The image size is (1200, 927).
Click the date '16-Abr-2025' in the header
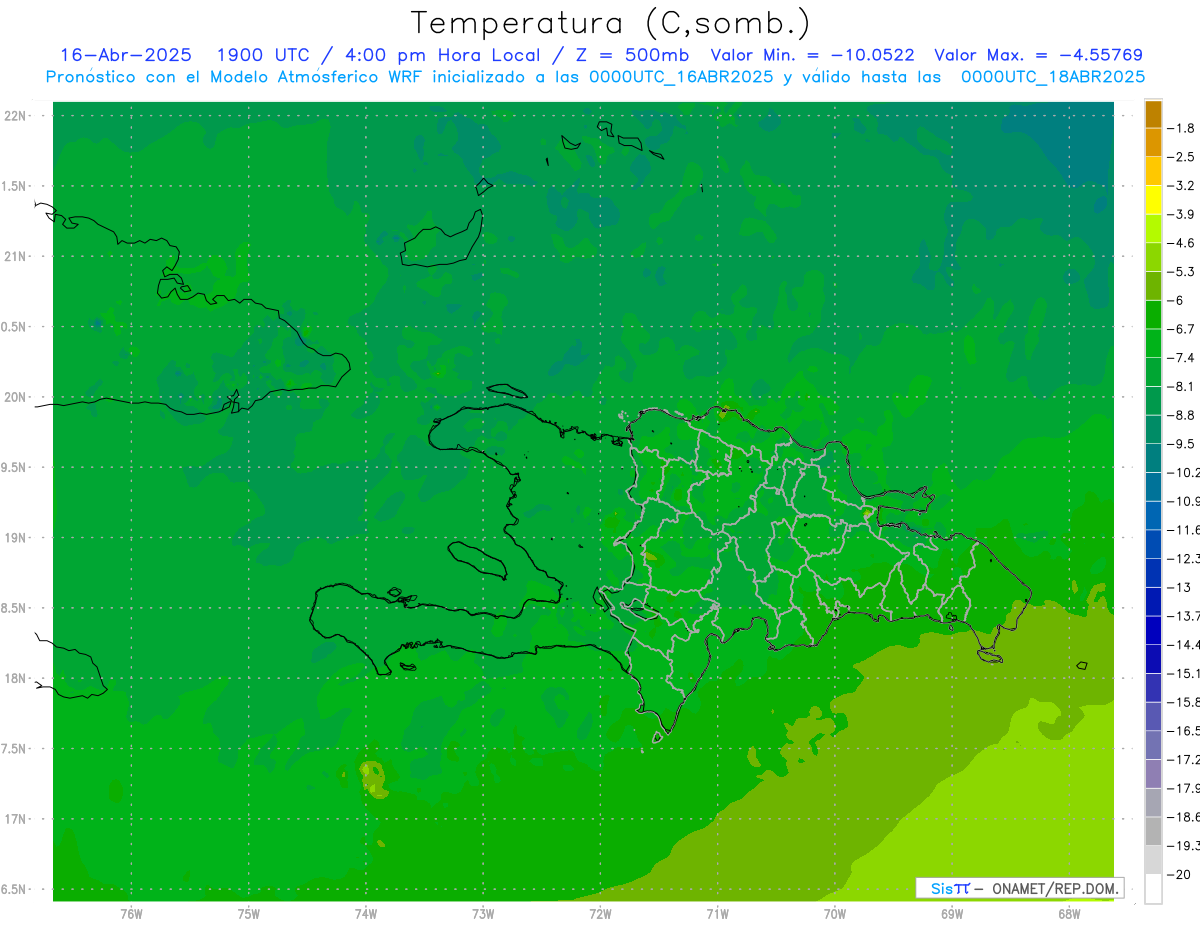pos(126,56)
